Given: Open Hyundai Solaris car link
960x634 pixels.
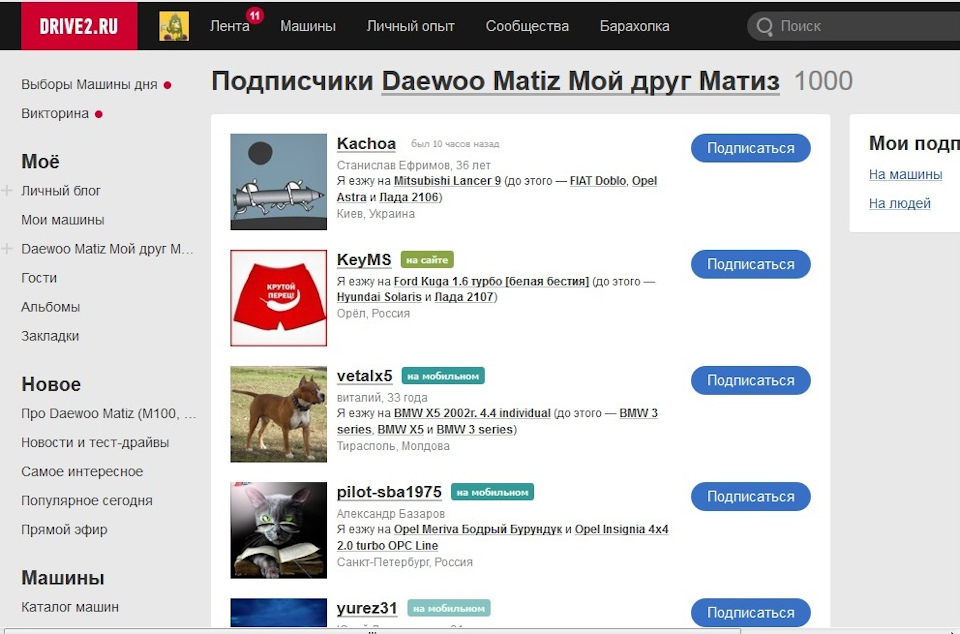Looking at the screenshot, I should pos(379,297).
